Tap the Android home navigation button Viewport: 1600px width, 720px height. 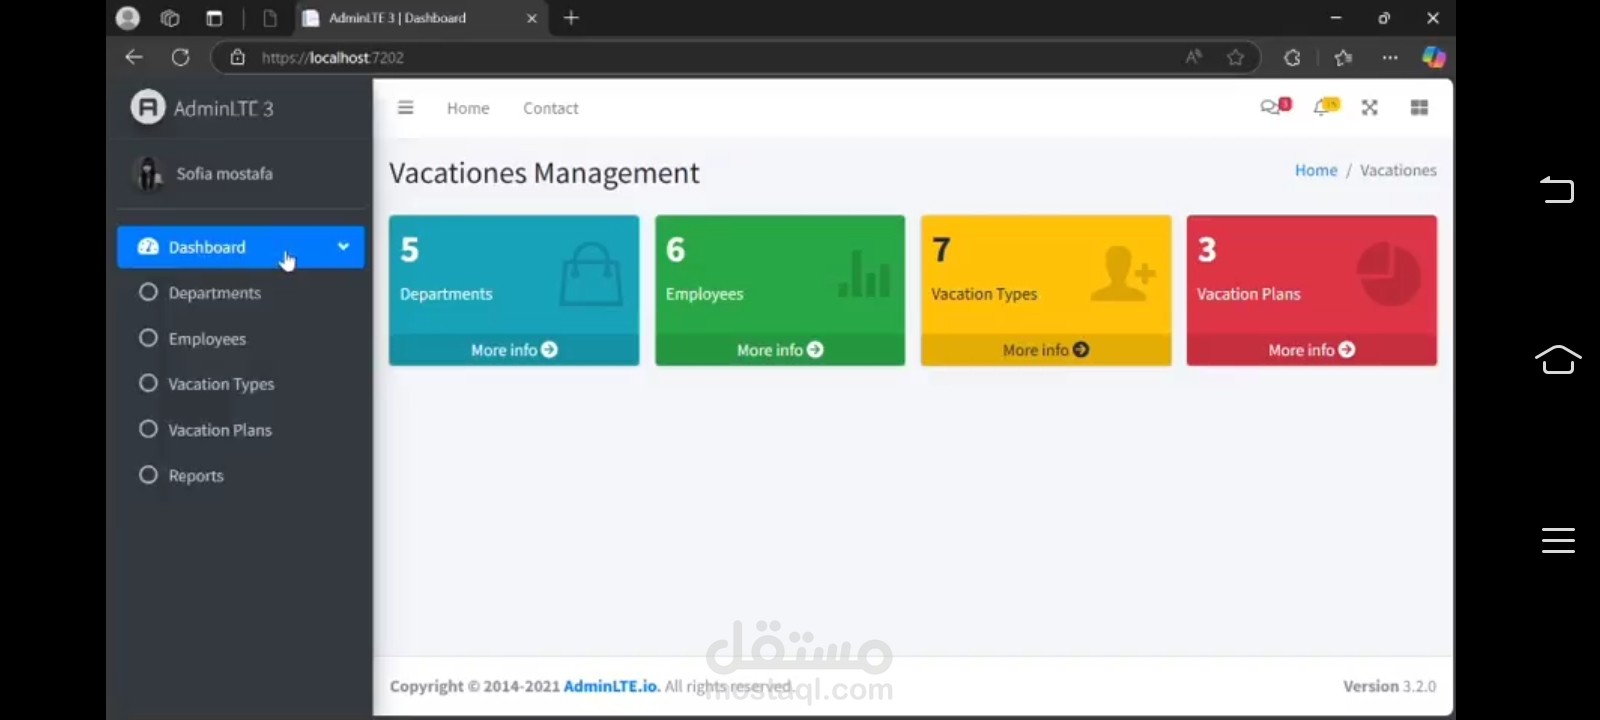pyautogui.click(x=1558, y=360)
